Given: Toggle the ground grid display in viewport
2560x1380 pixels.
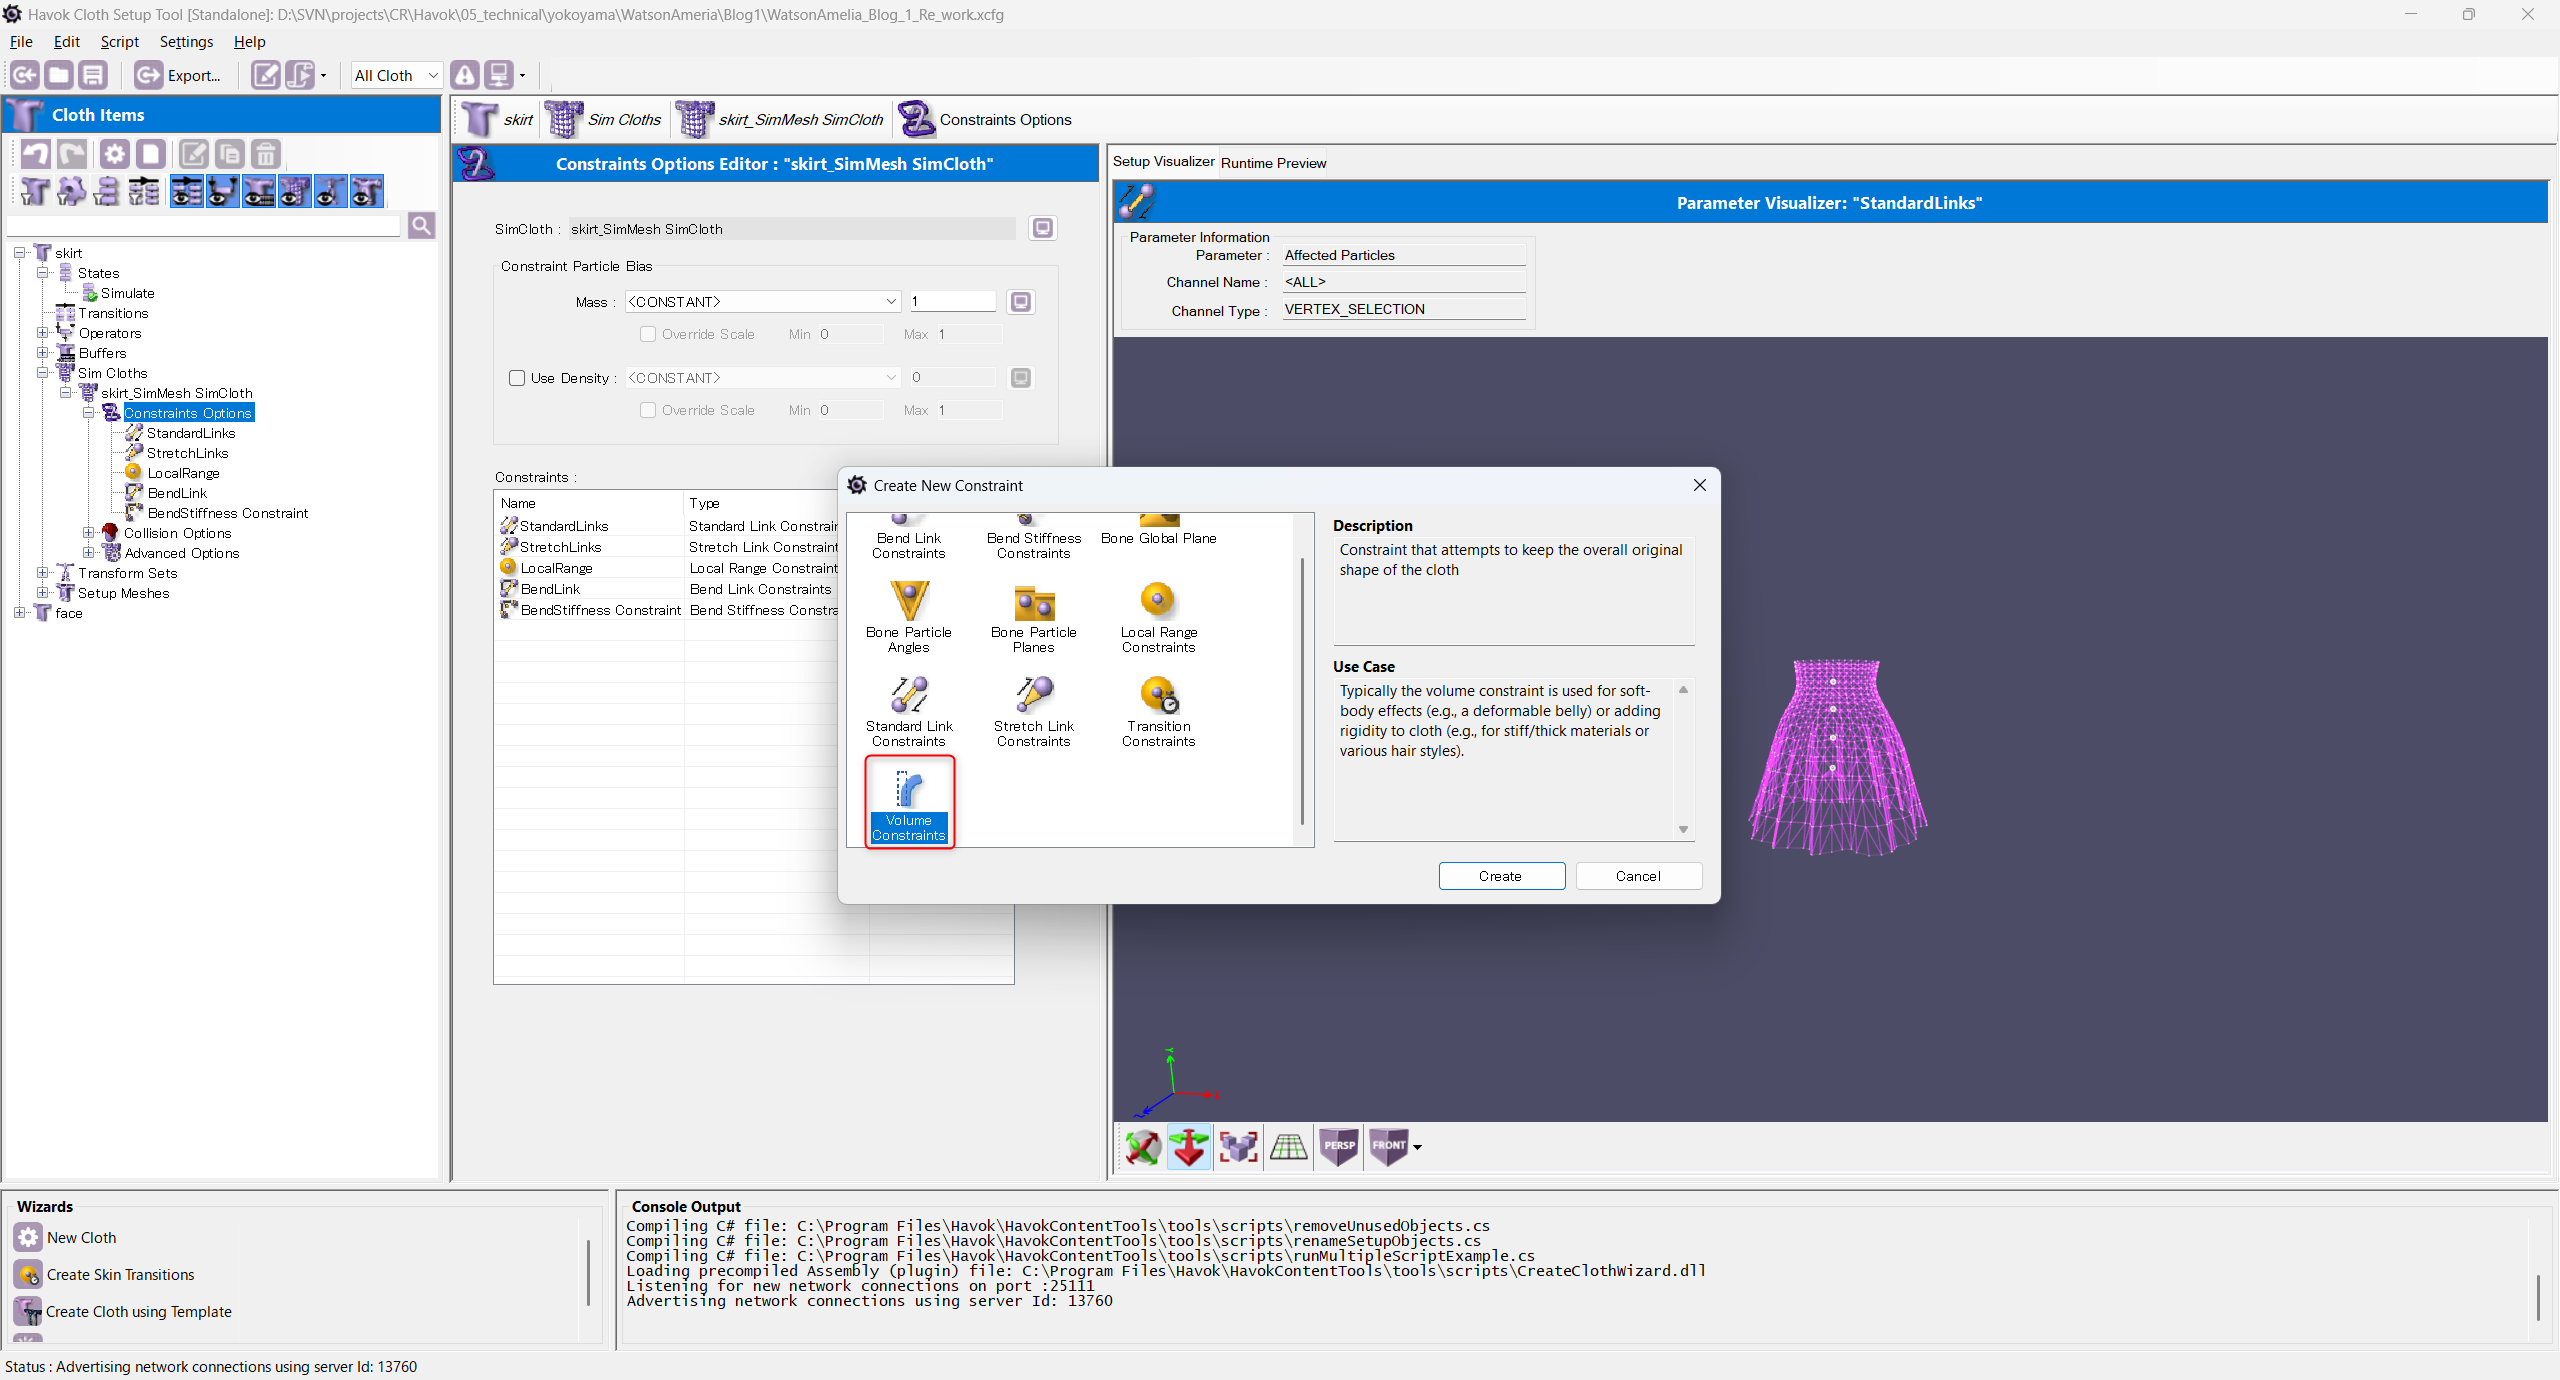Looking at the screenshot, I should (x=1289, y=1147).
